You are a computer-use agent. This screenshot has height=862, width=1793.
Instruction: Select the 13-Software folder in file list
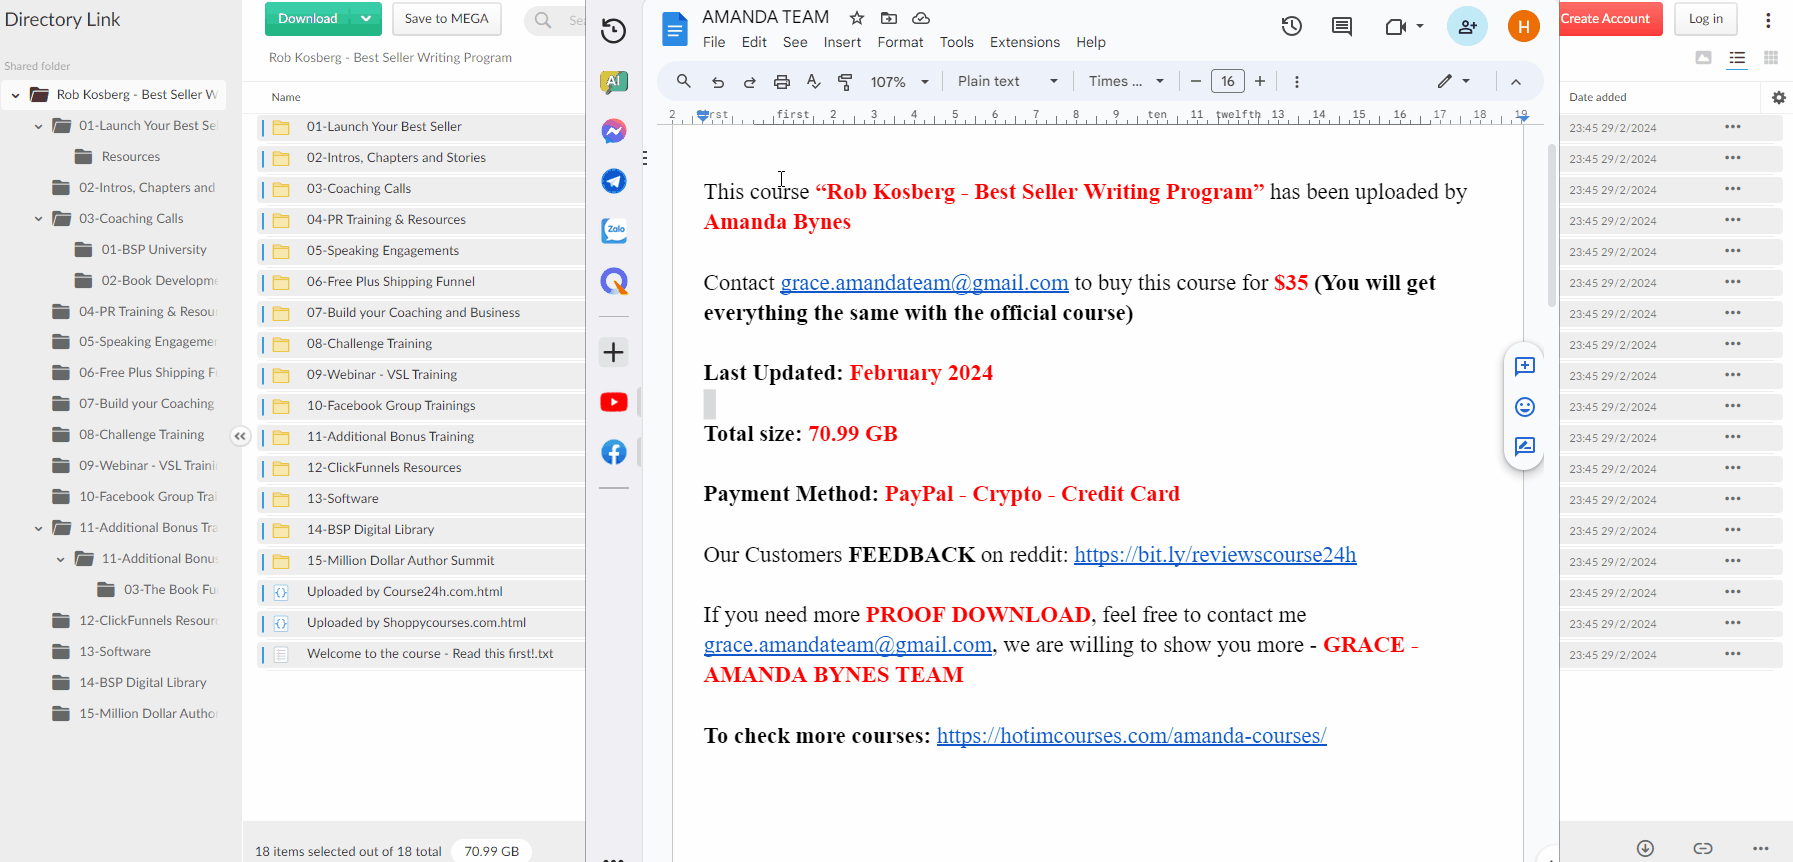point(421,499)
